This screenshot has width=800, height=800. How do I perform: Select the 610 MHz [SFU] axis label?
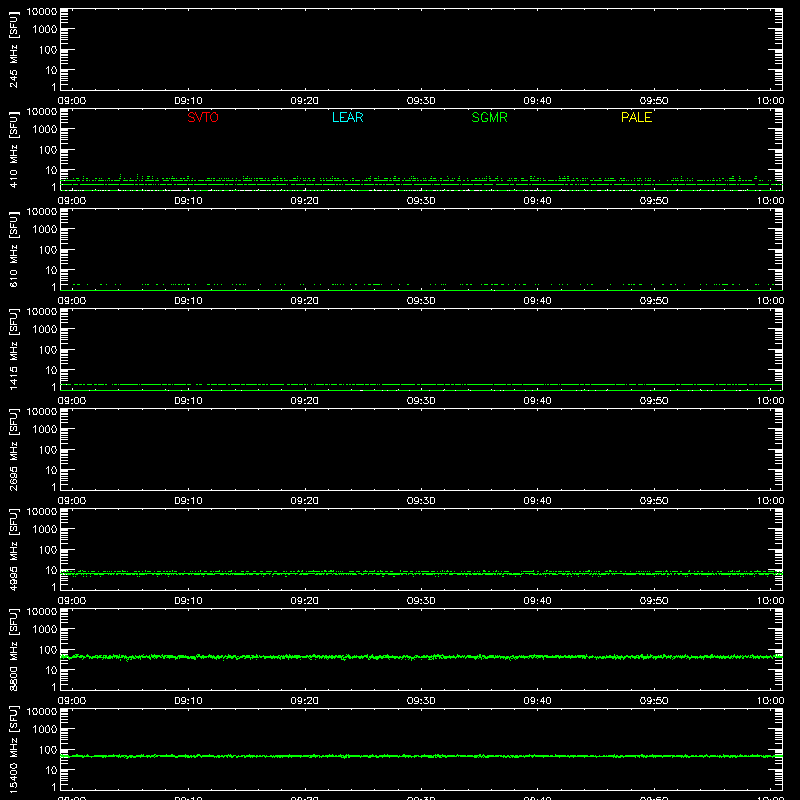13,250
